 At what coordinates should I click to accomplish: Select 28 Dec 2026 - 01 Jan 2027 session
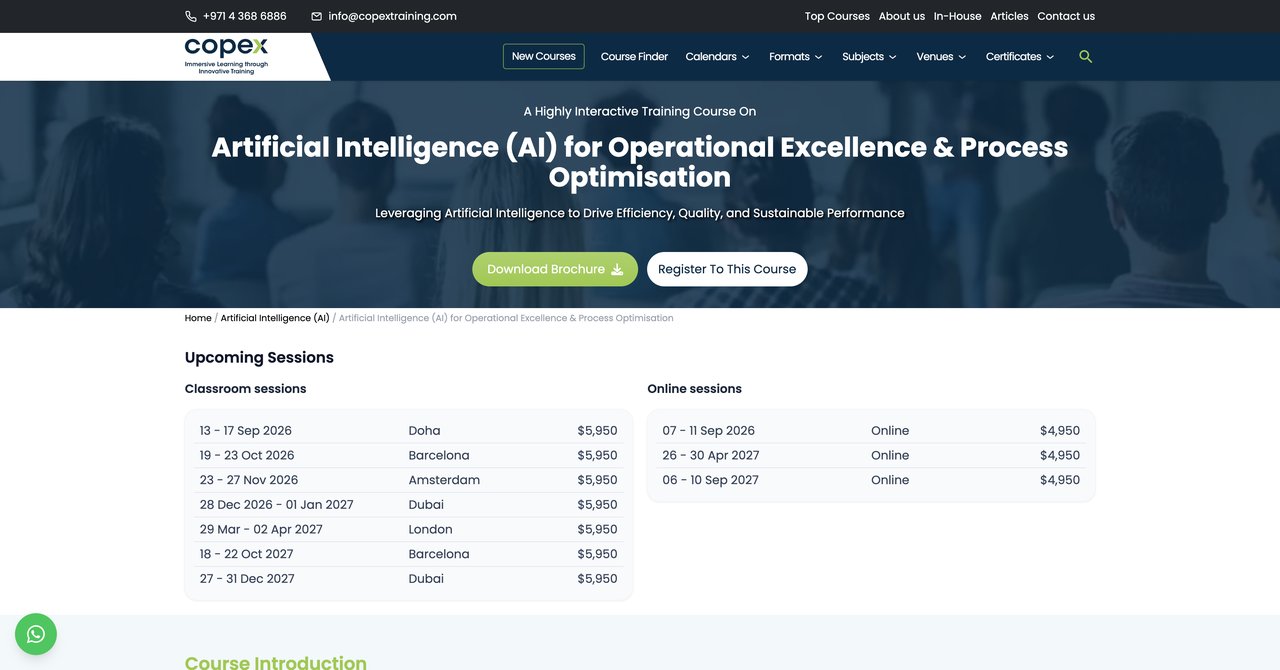pyautogui.click(x=408, y=505)
